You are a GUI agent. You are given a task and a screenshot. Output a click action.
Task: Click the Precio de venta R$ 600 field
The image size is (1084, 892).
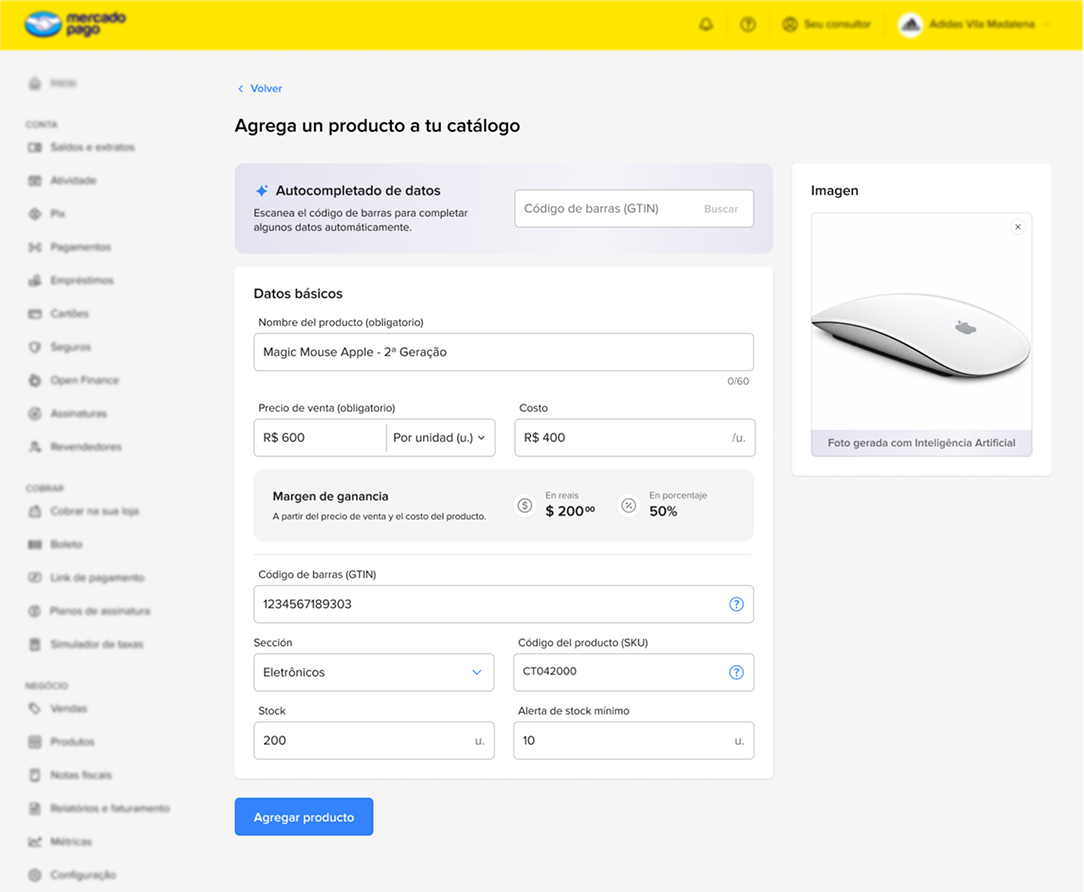coord(319,438)
